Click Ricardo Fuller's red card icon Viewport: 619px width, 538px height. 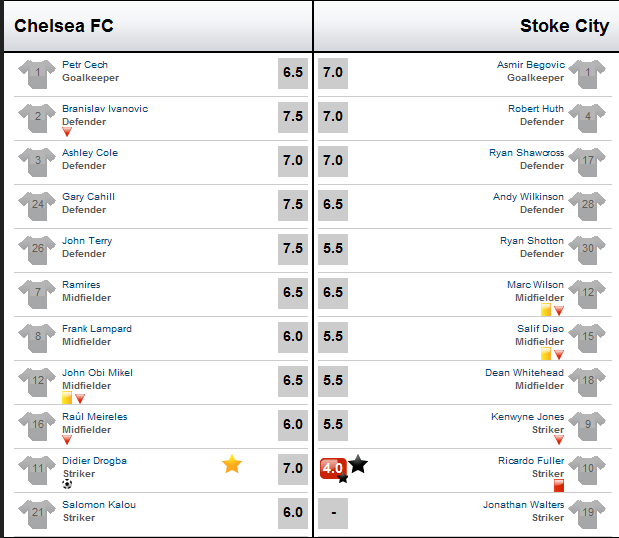[x=559, y=485]
